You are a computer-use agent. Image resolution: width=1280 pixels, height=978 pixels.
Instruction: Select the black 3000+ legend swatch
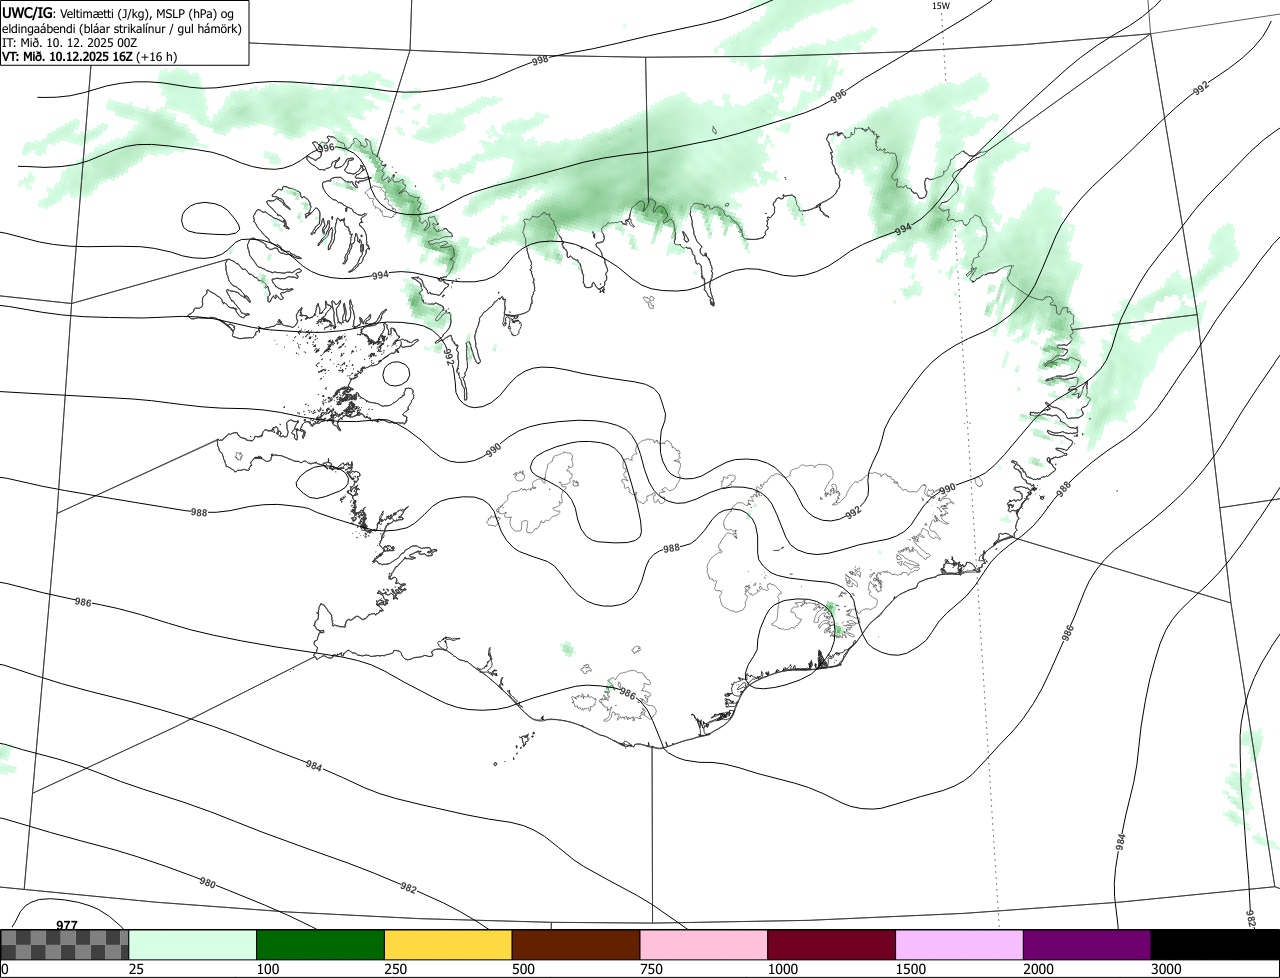click(x=1215, y=944)
